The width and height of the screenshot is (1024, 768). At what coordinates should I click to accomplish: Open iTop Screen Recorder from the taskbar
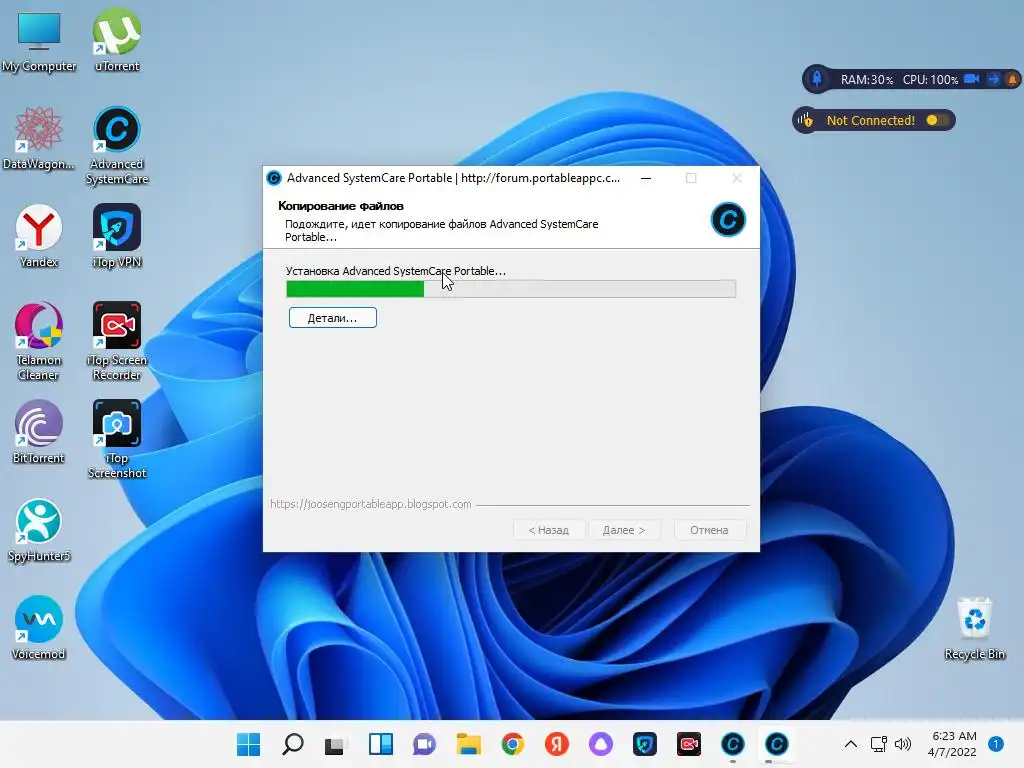click(x=689, y=744)
